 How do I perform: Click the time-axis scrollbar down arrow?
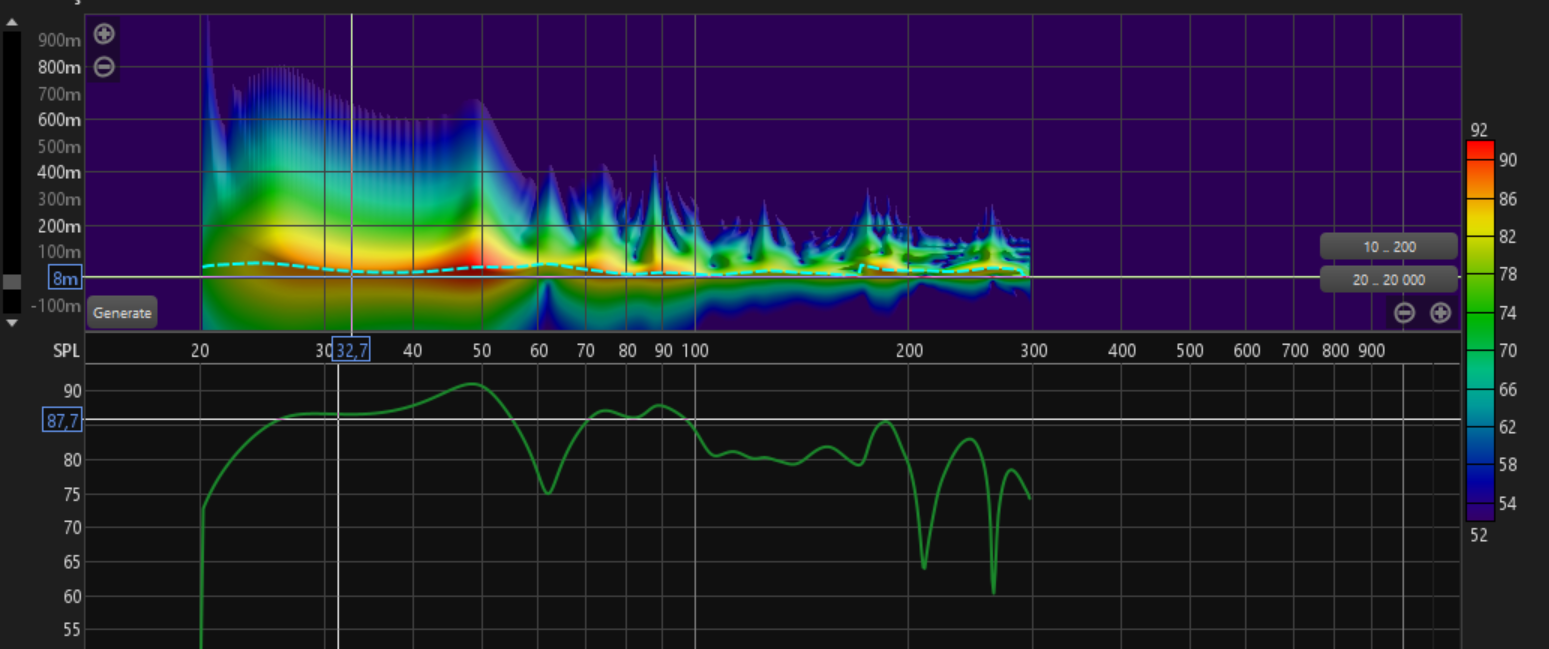pyautogui.click(x=12, y=323)
